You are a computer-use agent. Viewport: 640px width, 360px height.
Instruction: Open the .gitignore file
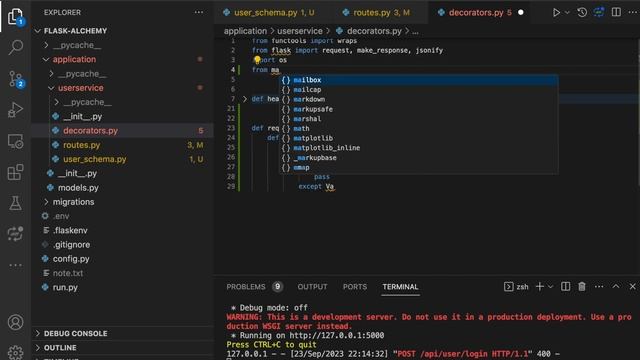click(122, 244)
